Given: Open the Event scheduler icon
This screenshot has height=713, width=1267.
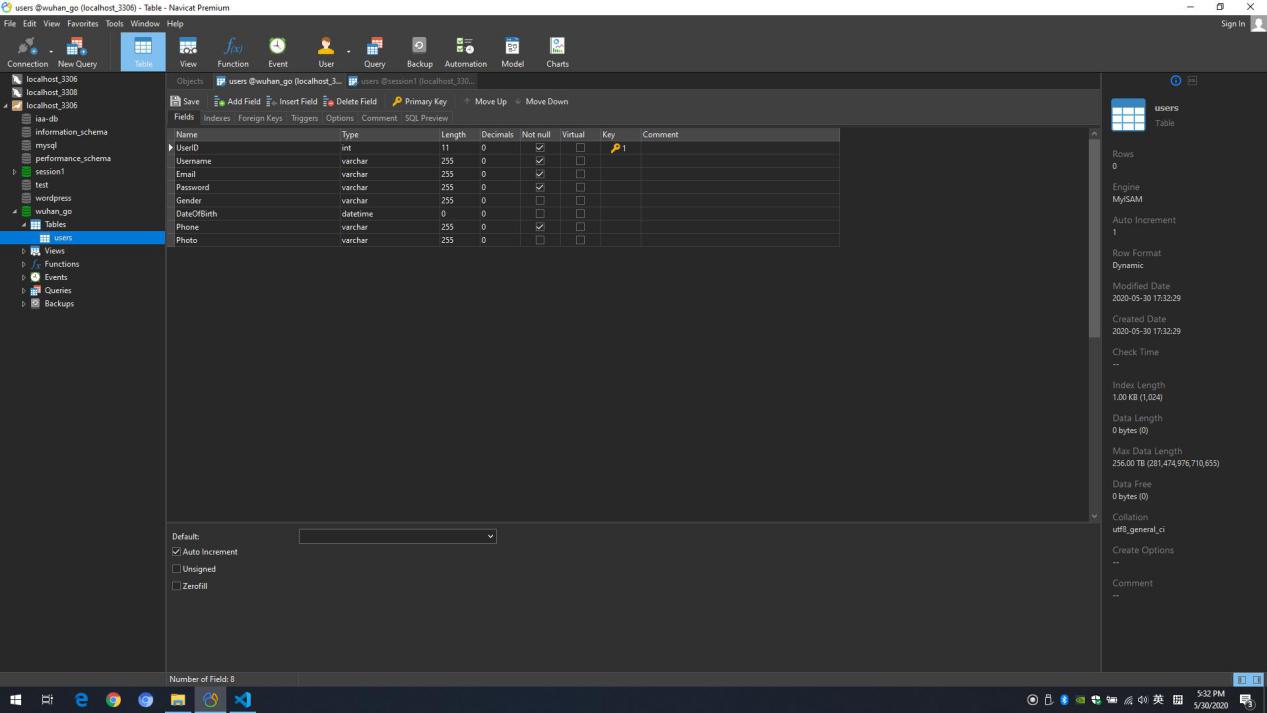Looking at the screenshot, I should pyautogui.click(x=278, y=50).
